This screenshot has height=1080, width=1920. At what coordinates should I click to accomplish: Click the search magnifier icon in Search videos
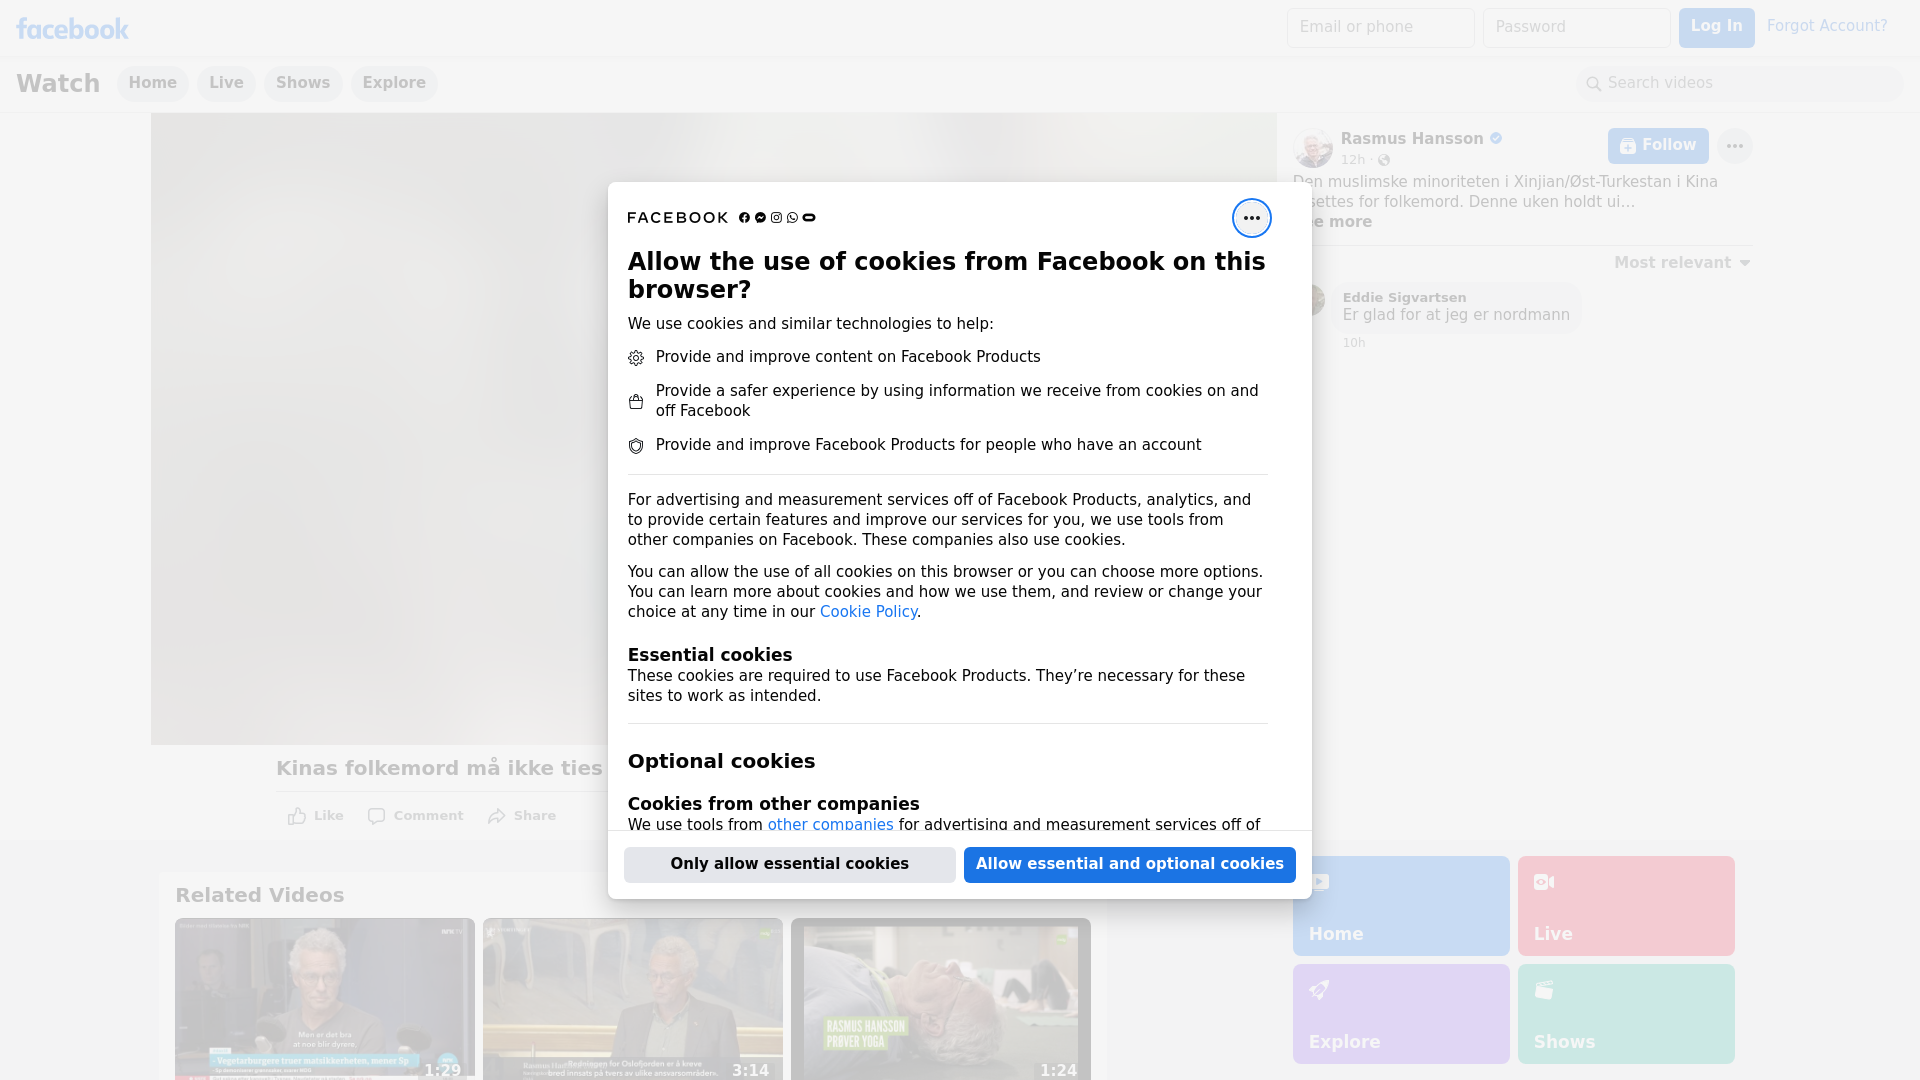1594,84
